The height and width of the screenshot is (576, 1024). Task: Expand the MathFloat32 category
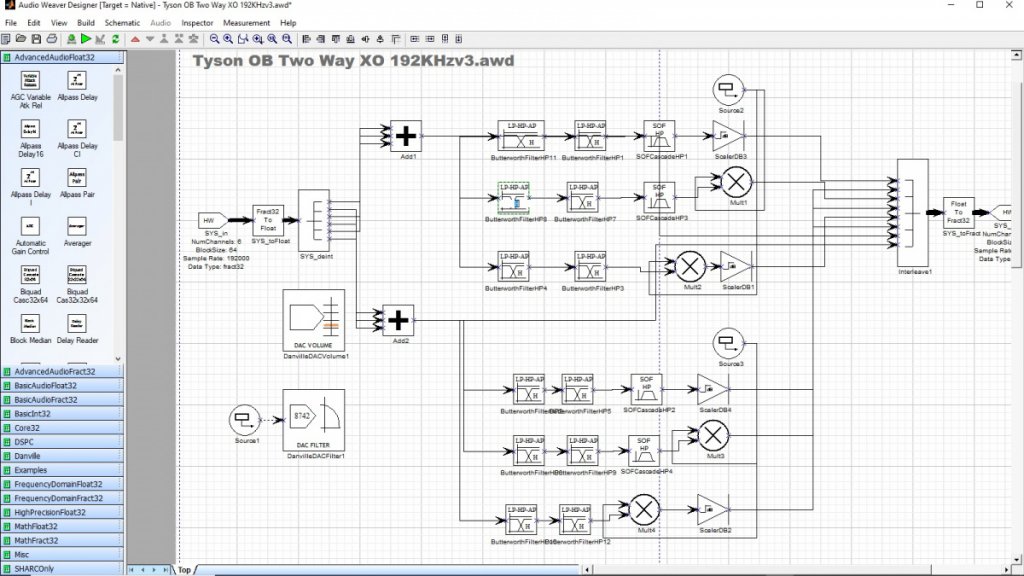[x=62, y=526]
